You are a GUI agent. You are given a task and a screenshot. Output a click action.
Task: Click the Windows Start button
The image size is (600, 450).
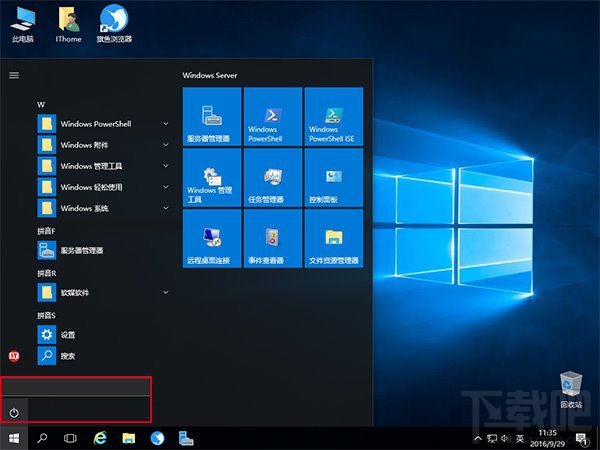[14, 438]
